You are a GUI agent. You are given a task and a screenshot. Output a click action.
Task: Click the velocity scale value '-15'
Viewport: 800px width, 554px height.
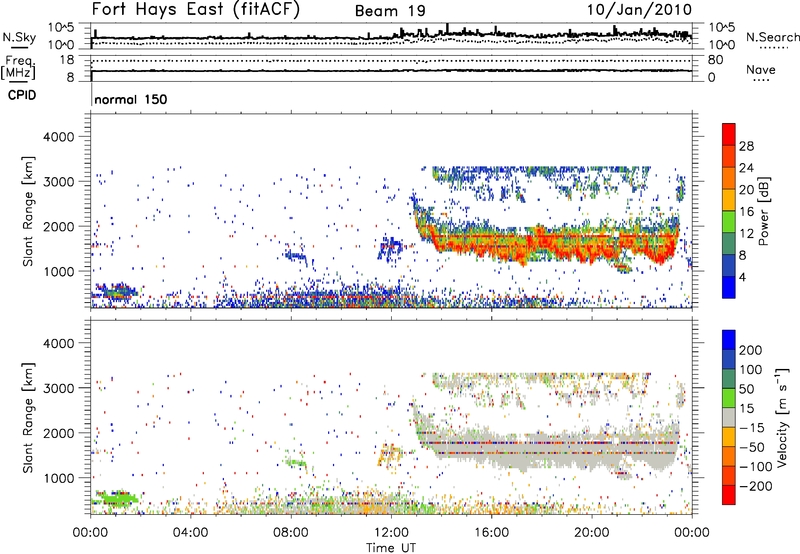click(752, 427)
